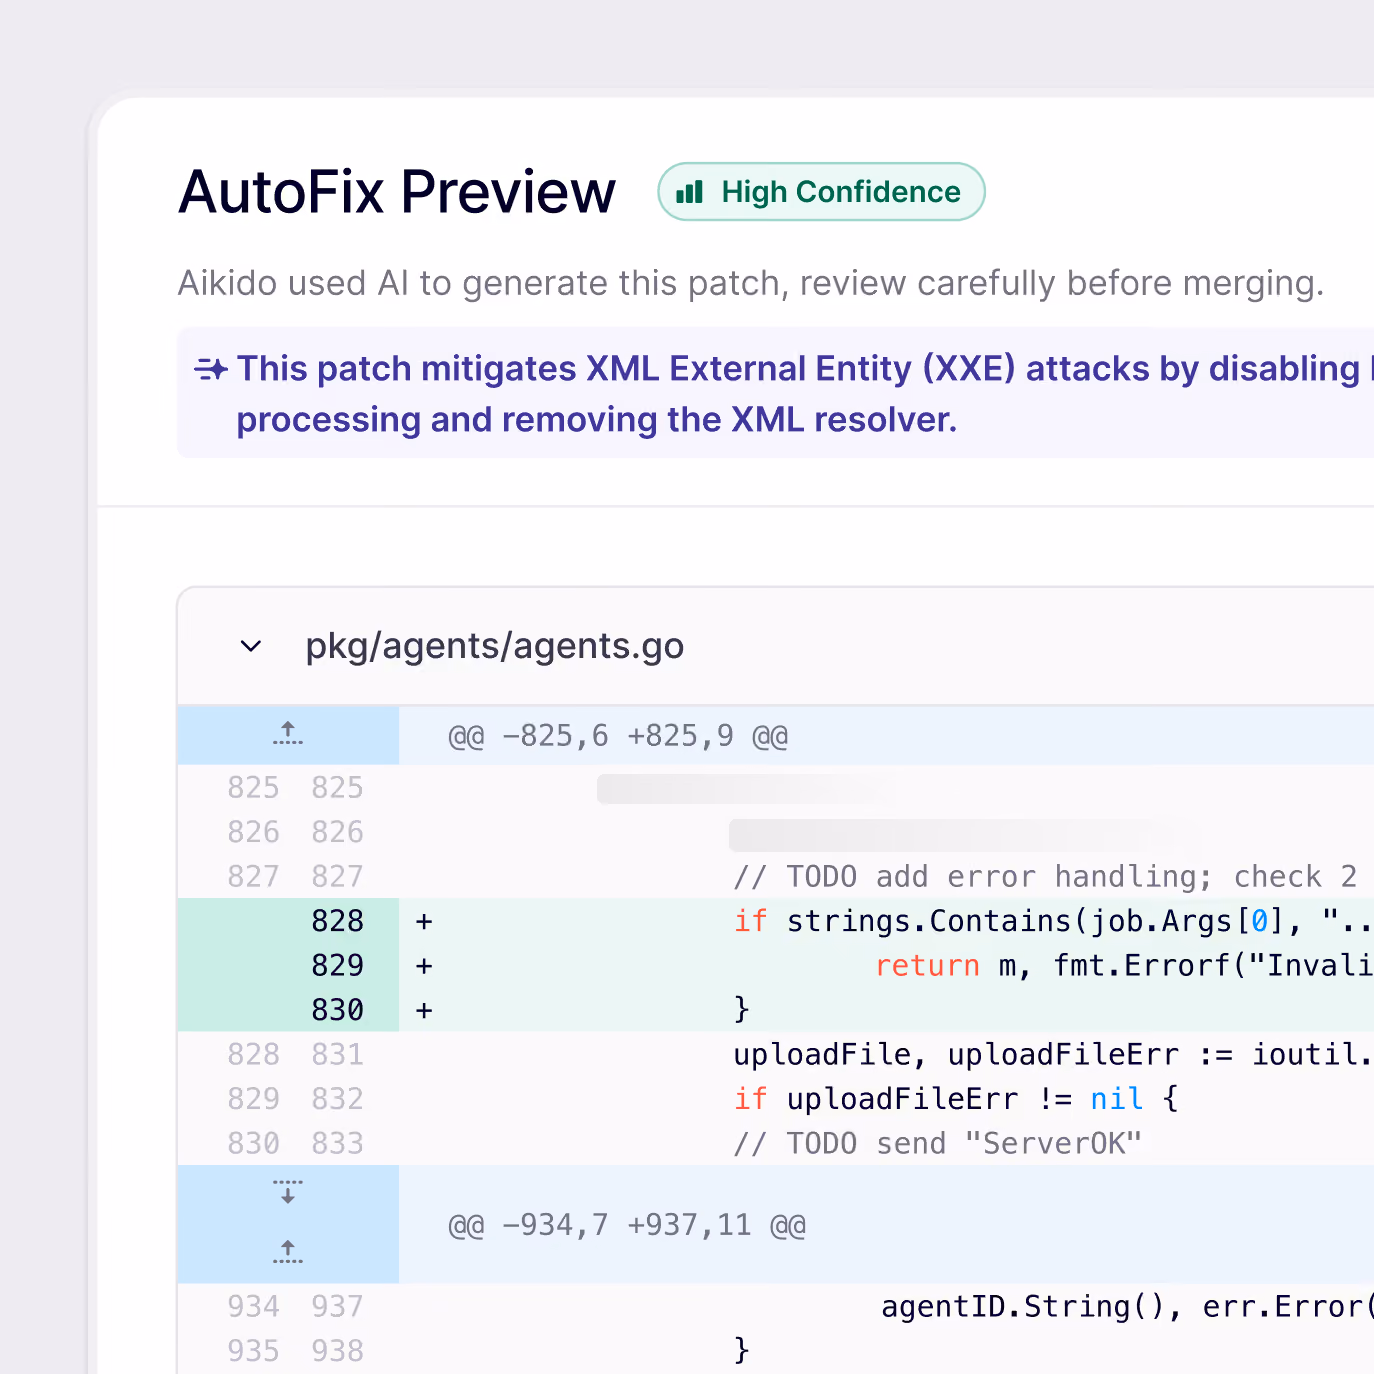
Task: Collapse the pkg/agents/agents.go file diff
Action: coord(251,646)
